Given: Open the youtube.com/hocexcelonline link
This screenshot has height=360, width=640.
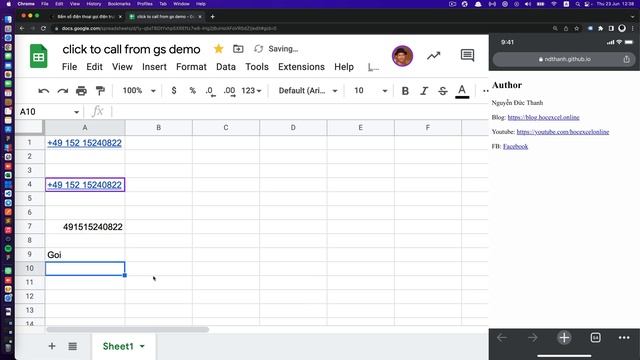Looking at the screenshot, I should 563,132.
